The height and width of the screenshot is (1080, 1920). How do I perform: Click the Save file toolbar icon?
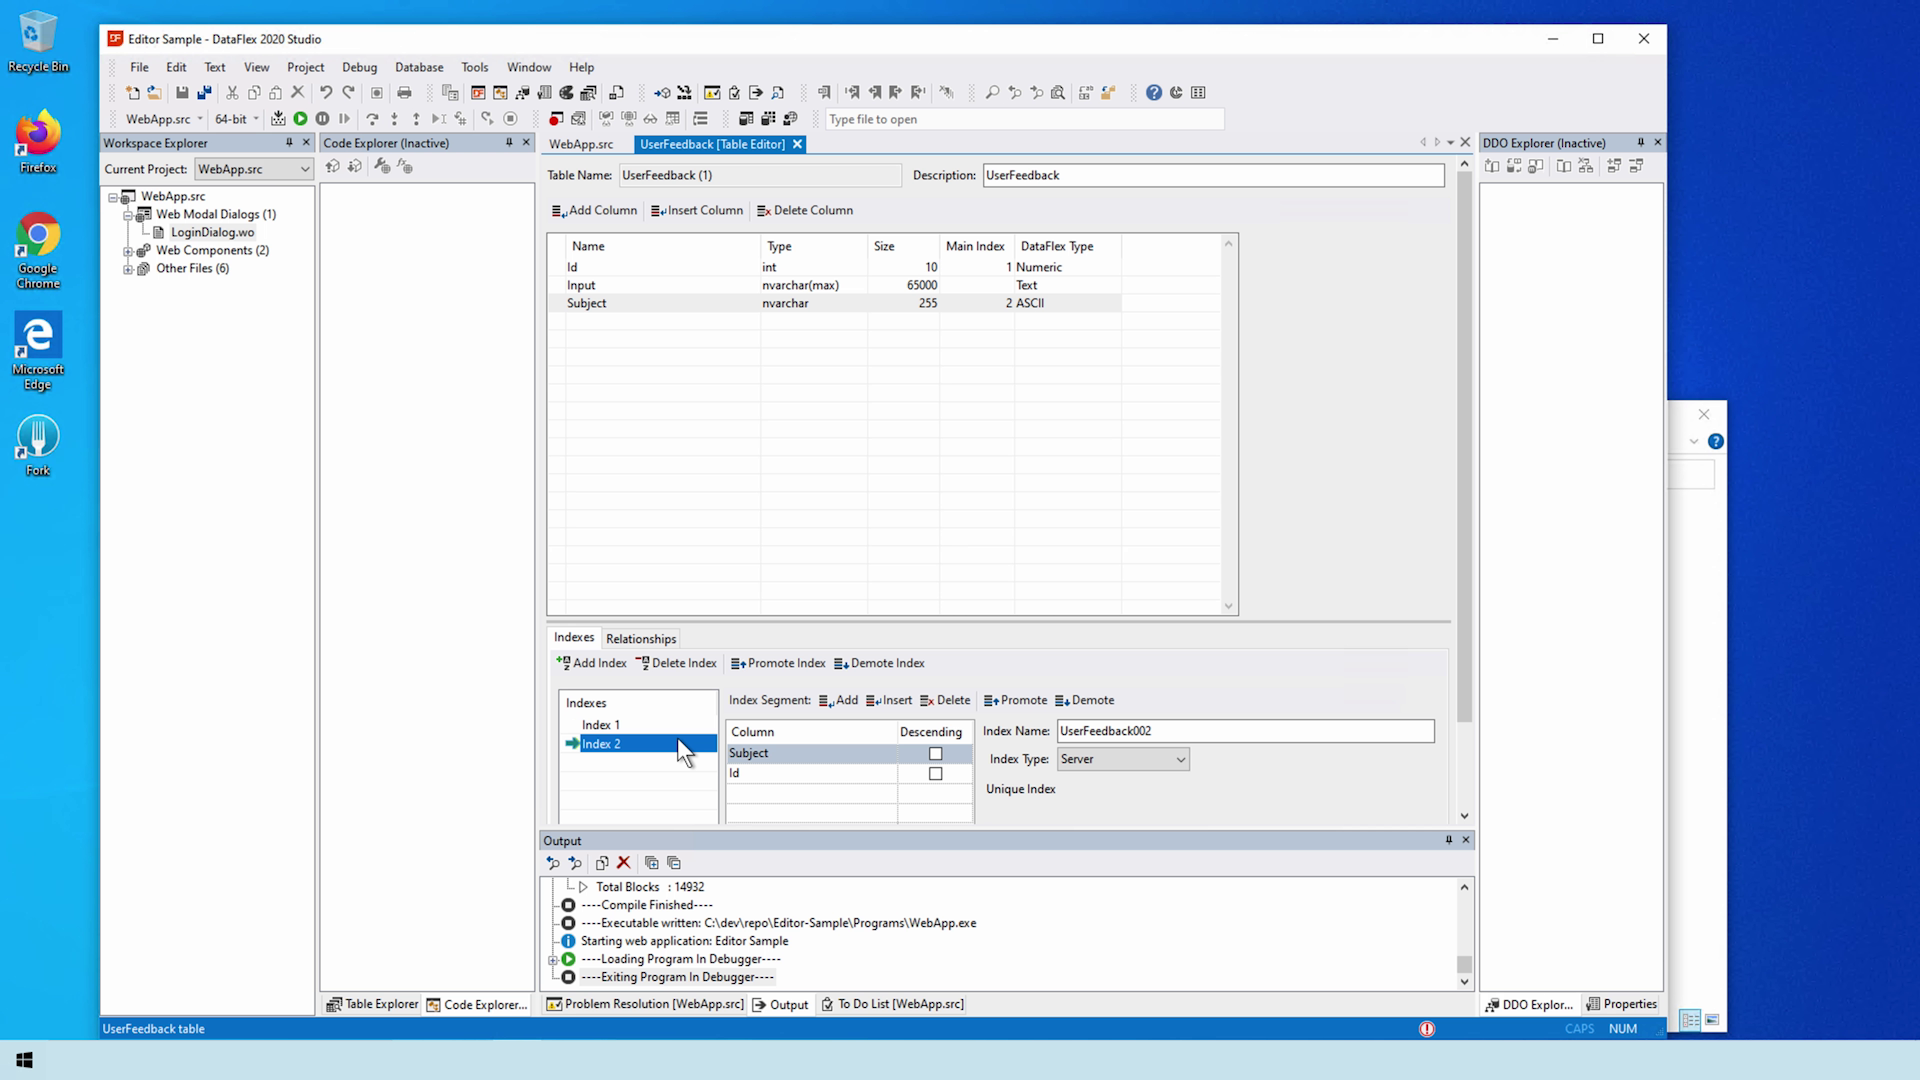[182, 92]
